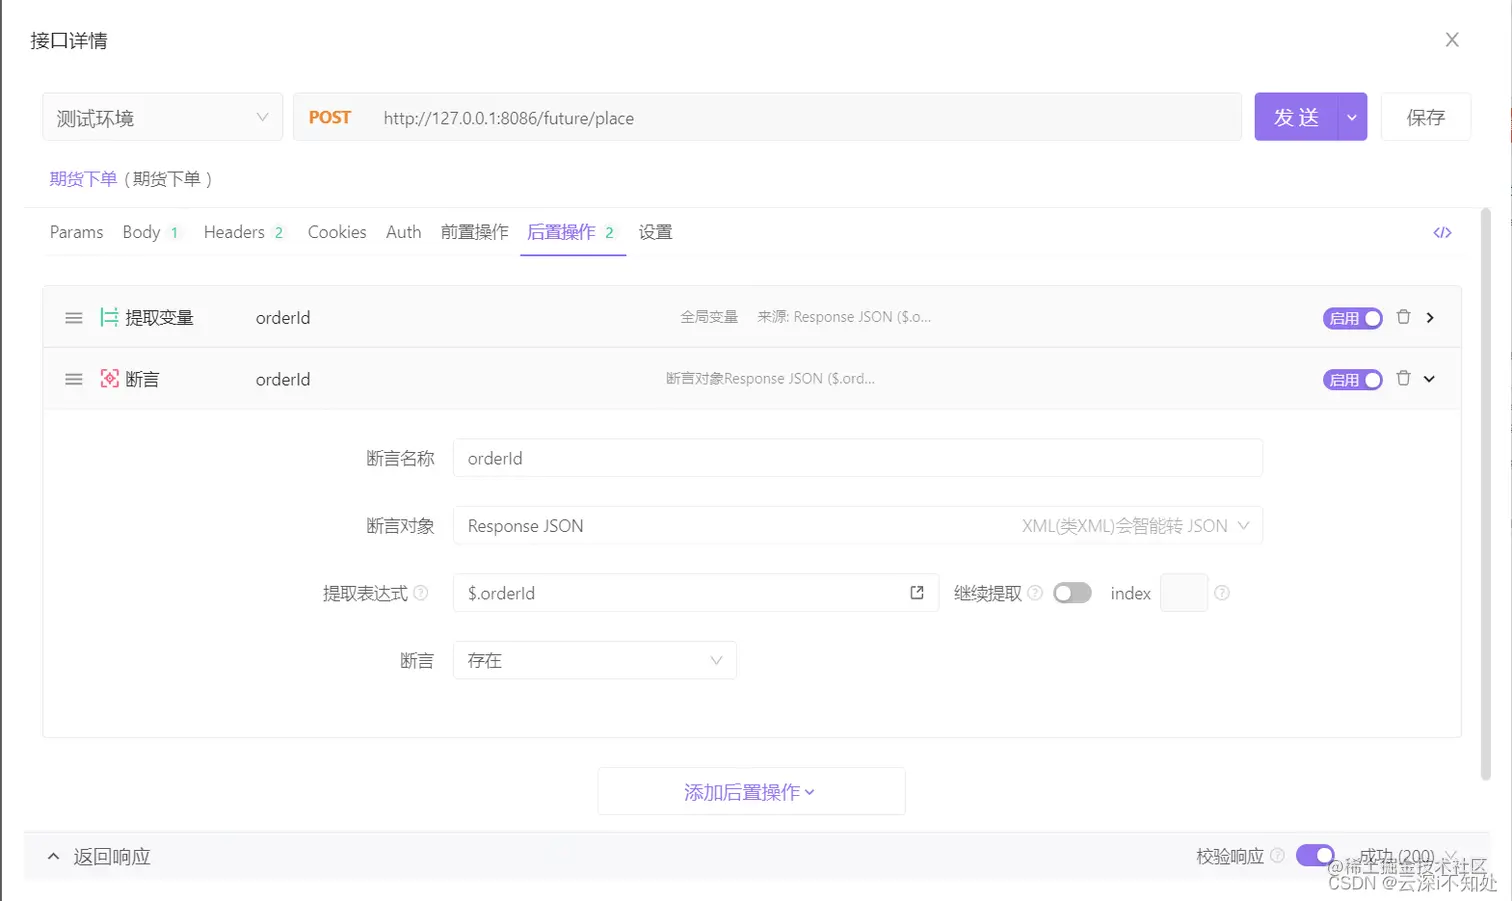The height and width of the screenshot is (901, 1512).
Task: Open 添加后置操作 menu
Action: (751, 792)
